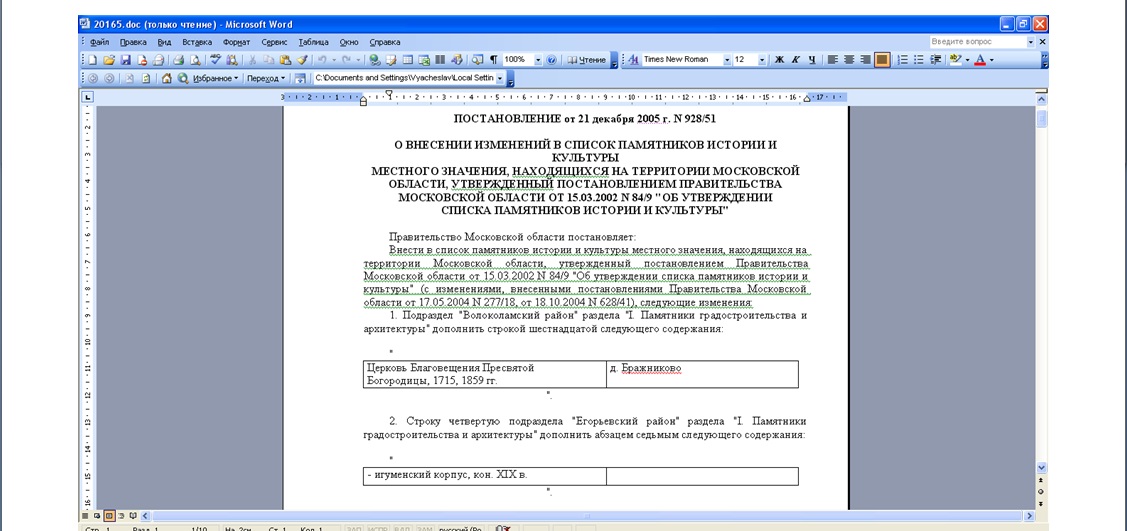Center the text alignment
Viewport: 1127px width, 531px height.
[849, 60]
